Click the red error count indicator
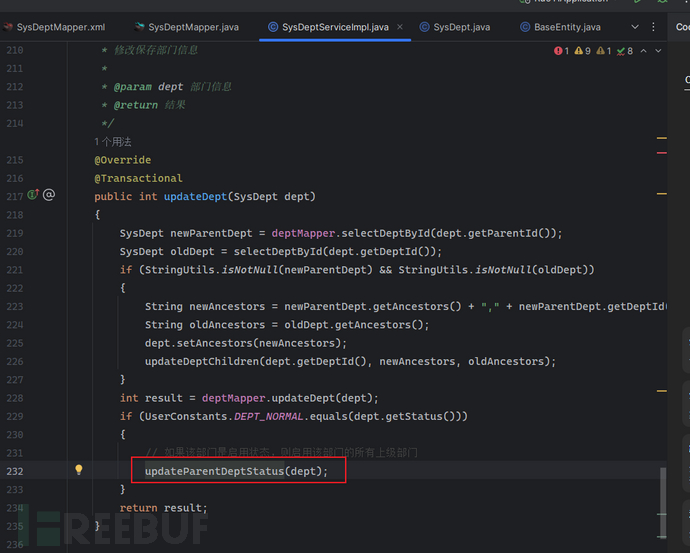The image size is (690, 553). [x=562, y=51]
